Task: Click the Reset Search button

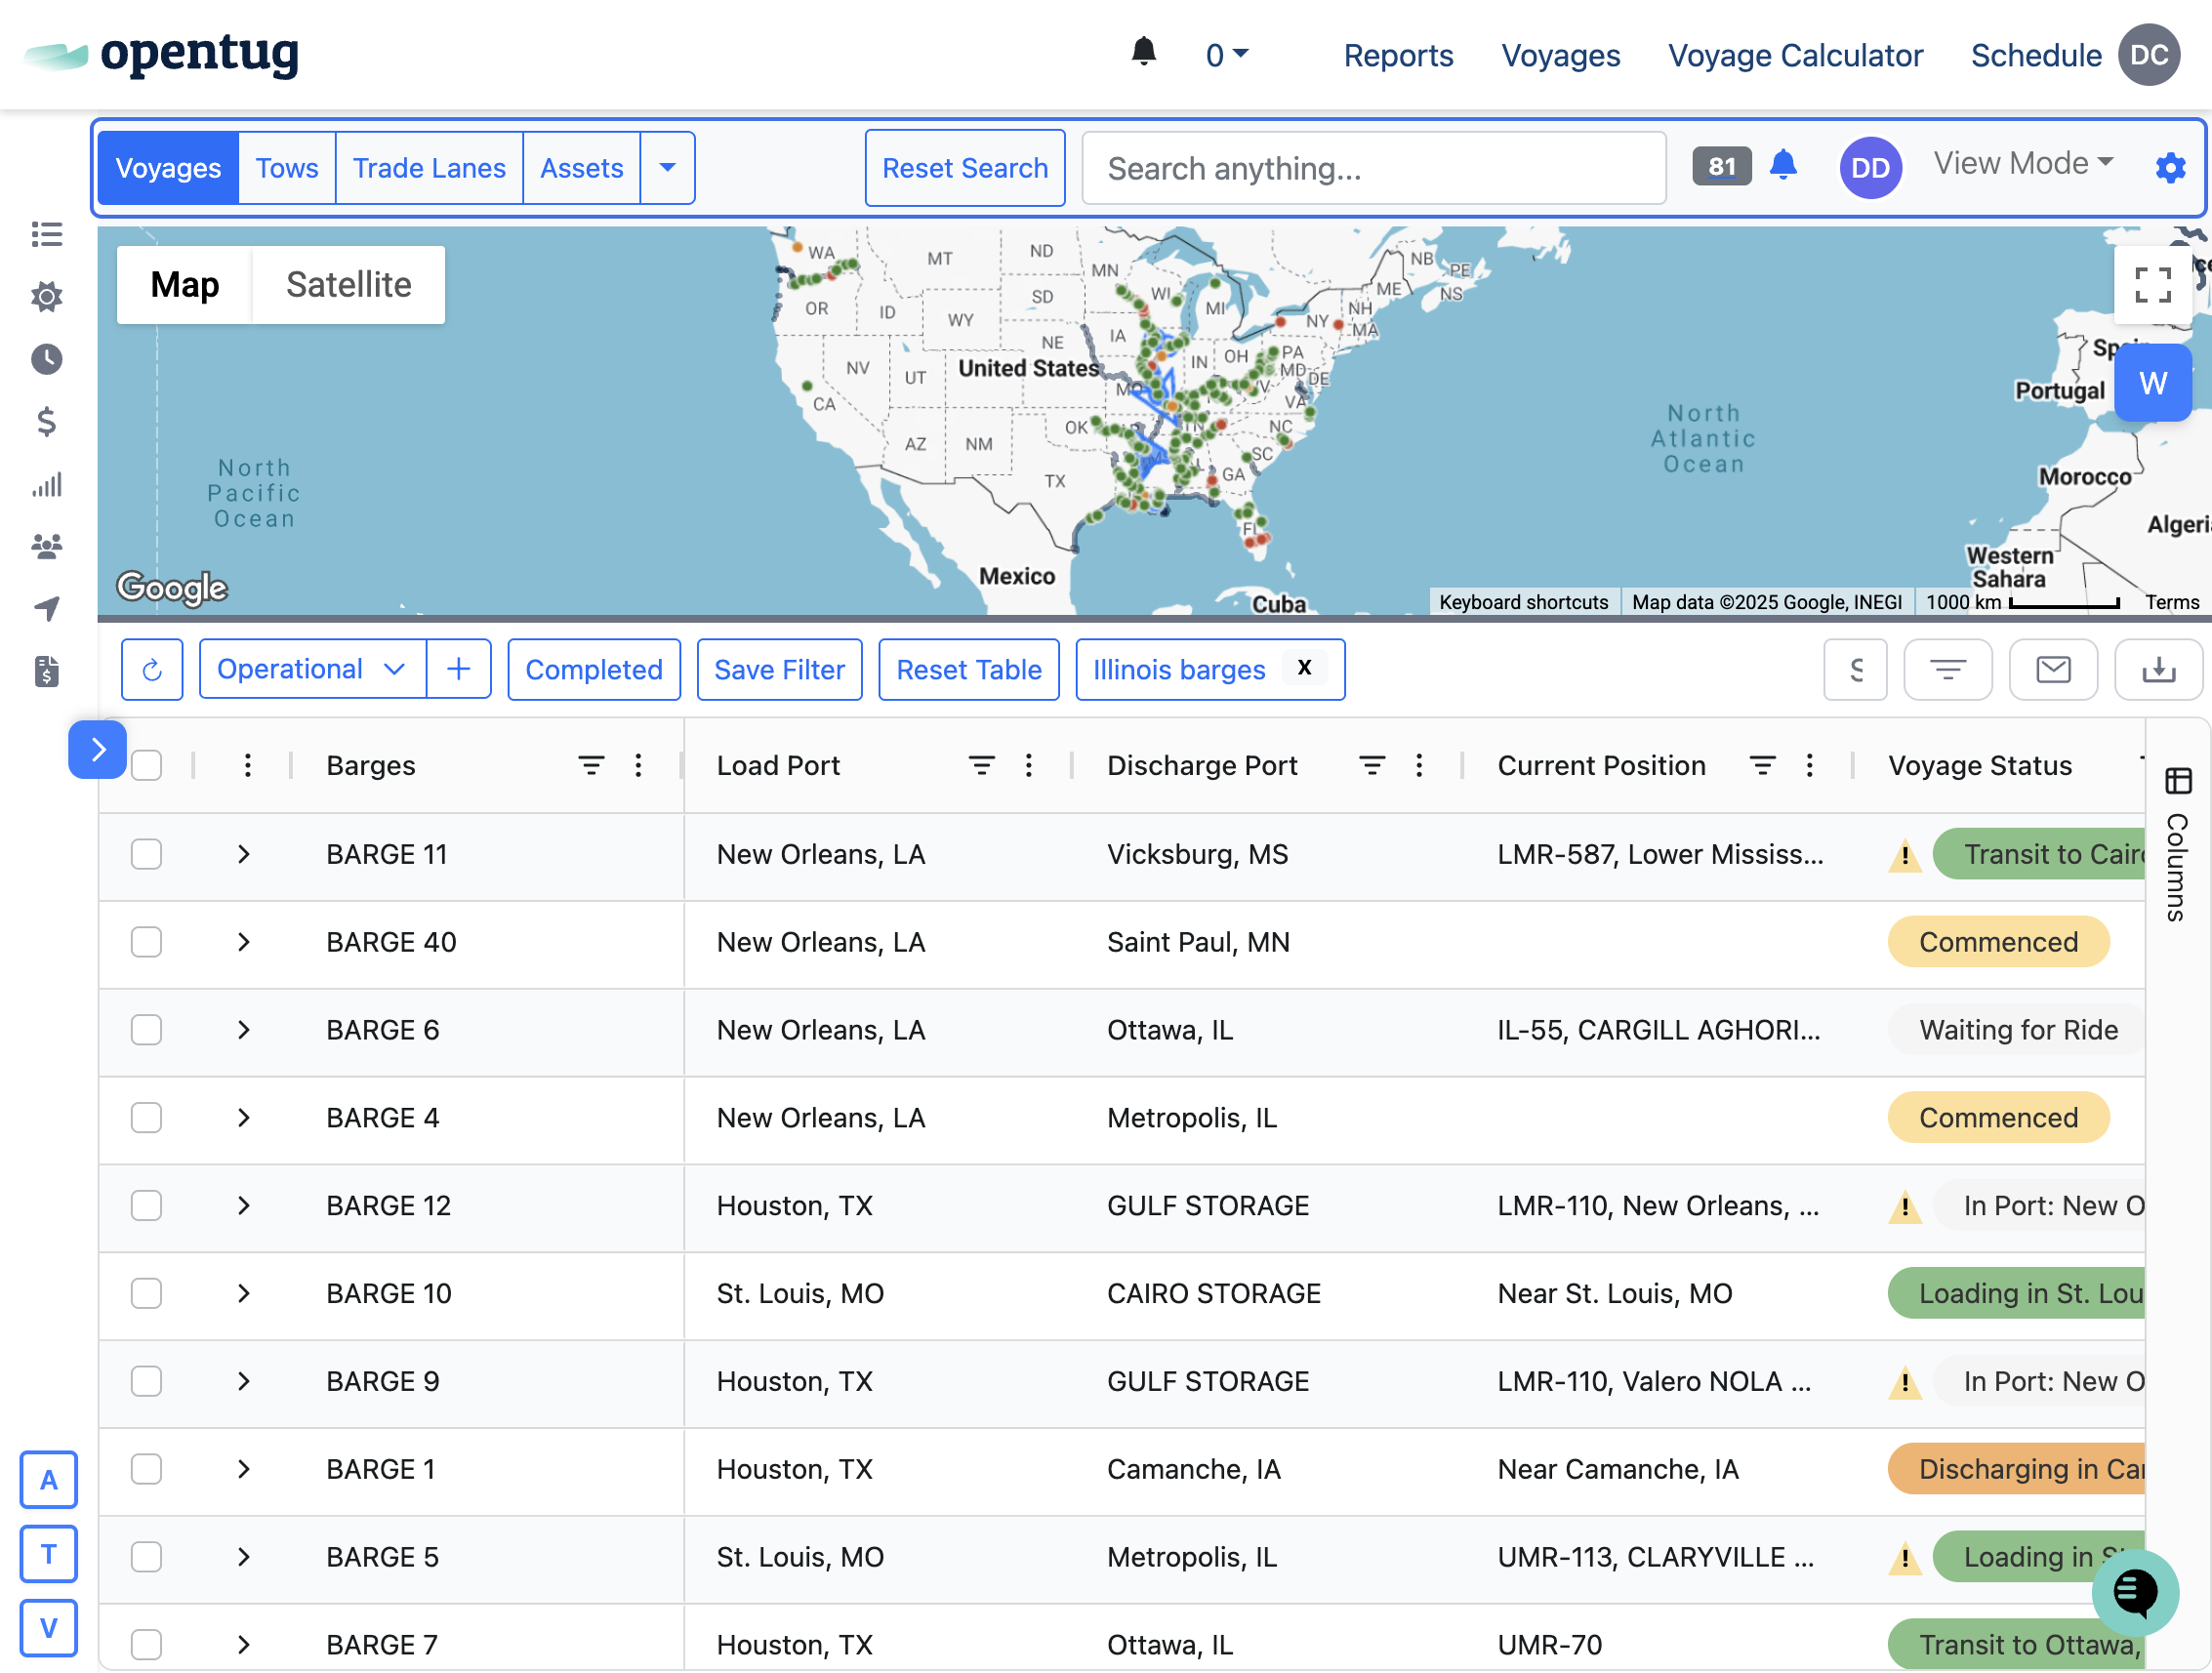Action: (964, 168)
